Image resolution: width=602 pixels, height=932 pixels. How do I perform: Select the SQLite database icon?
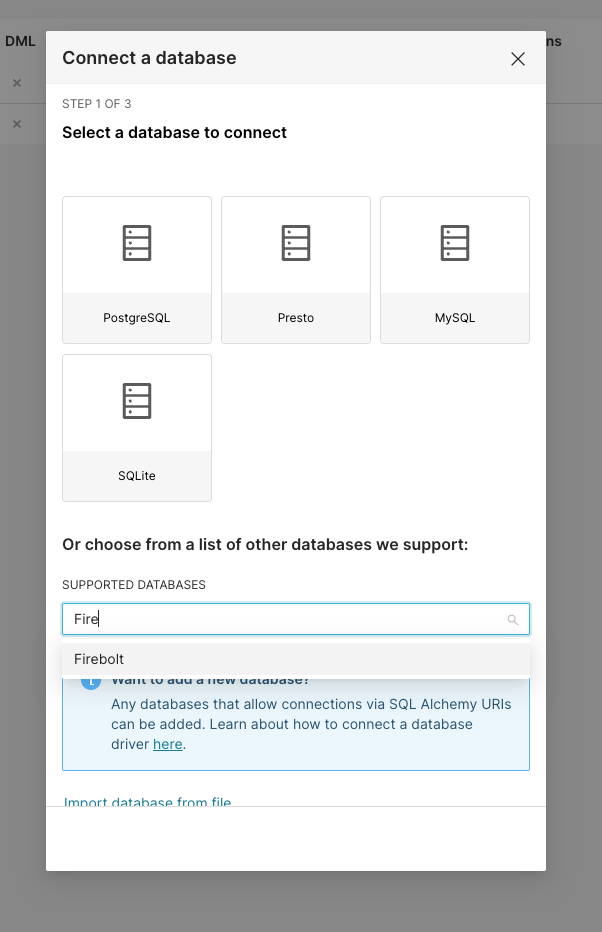137,401
